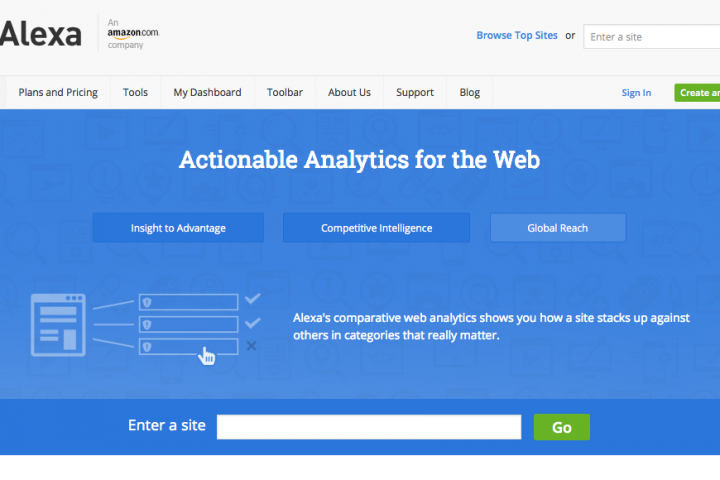The height and width of the screenshot is (480, 720).
Task: Go to My Dashboard
Action: (x=207, y=93)
